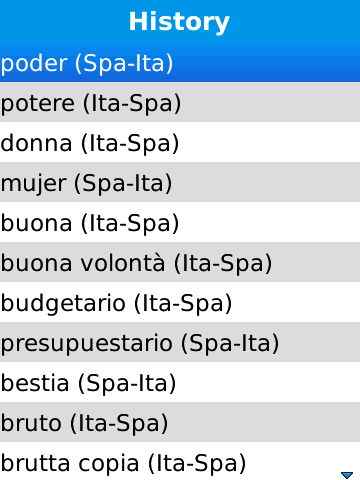Open the 'bruto (Ita-Spa)' entry
Screen dimensions: 360x480
pyautogui.click(x=180, y=422)
